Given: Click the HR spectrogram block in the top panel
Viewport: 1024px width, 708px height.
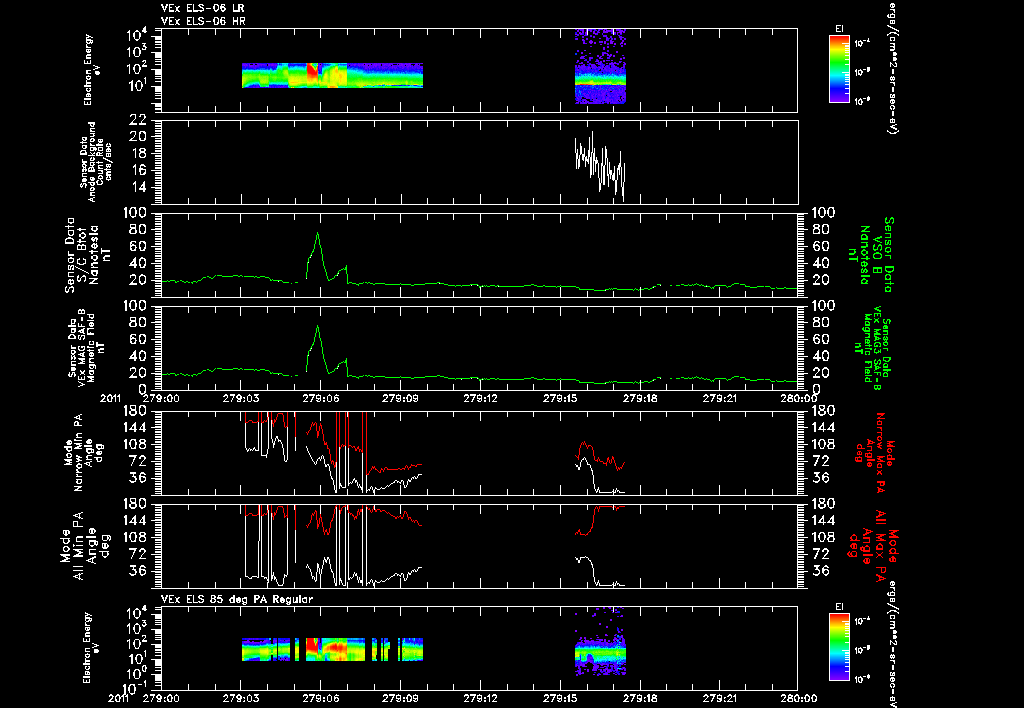Looking at the screenshot, I should pos(600,66).
